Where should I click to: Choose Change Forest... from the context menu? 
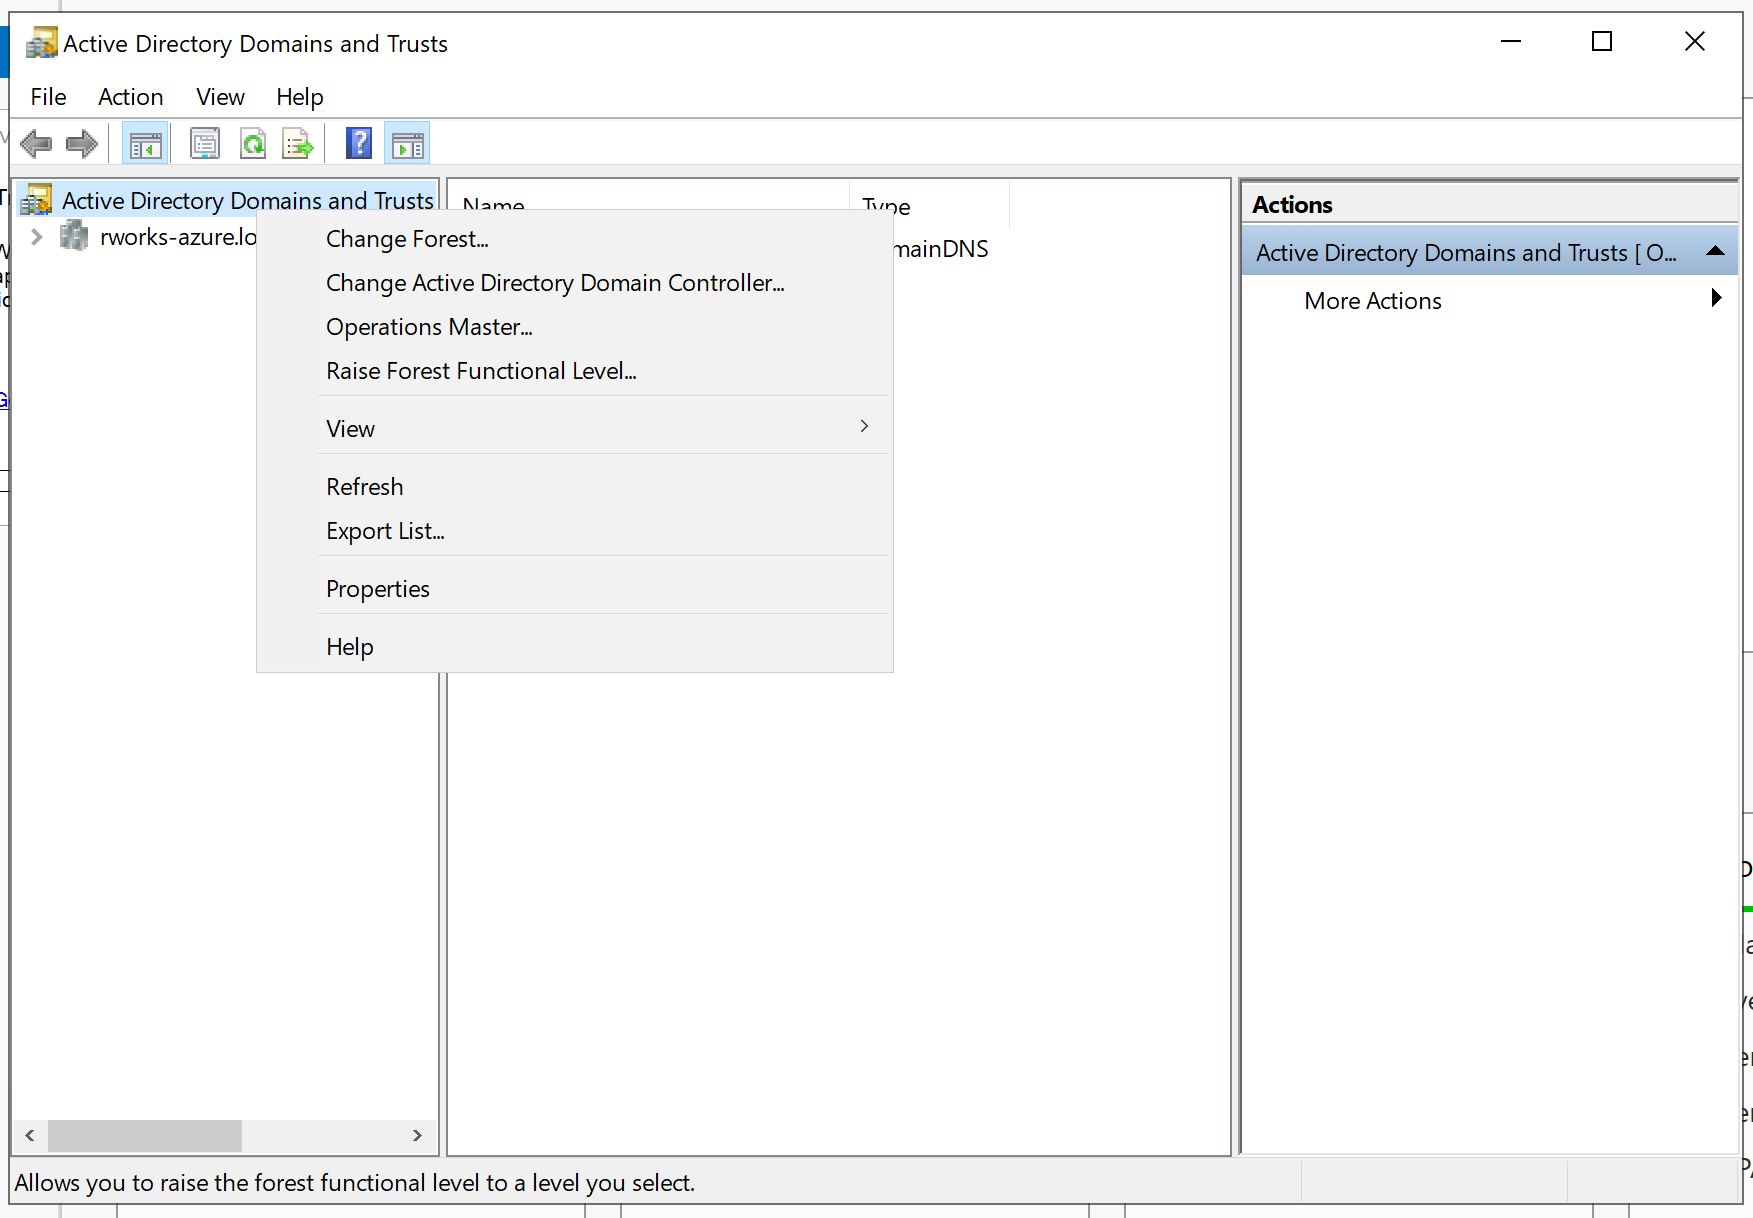(574, 239)
